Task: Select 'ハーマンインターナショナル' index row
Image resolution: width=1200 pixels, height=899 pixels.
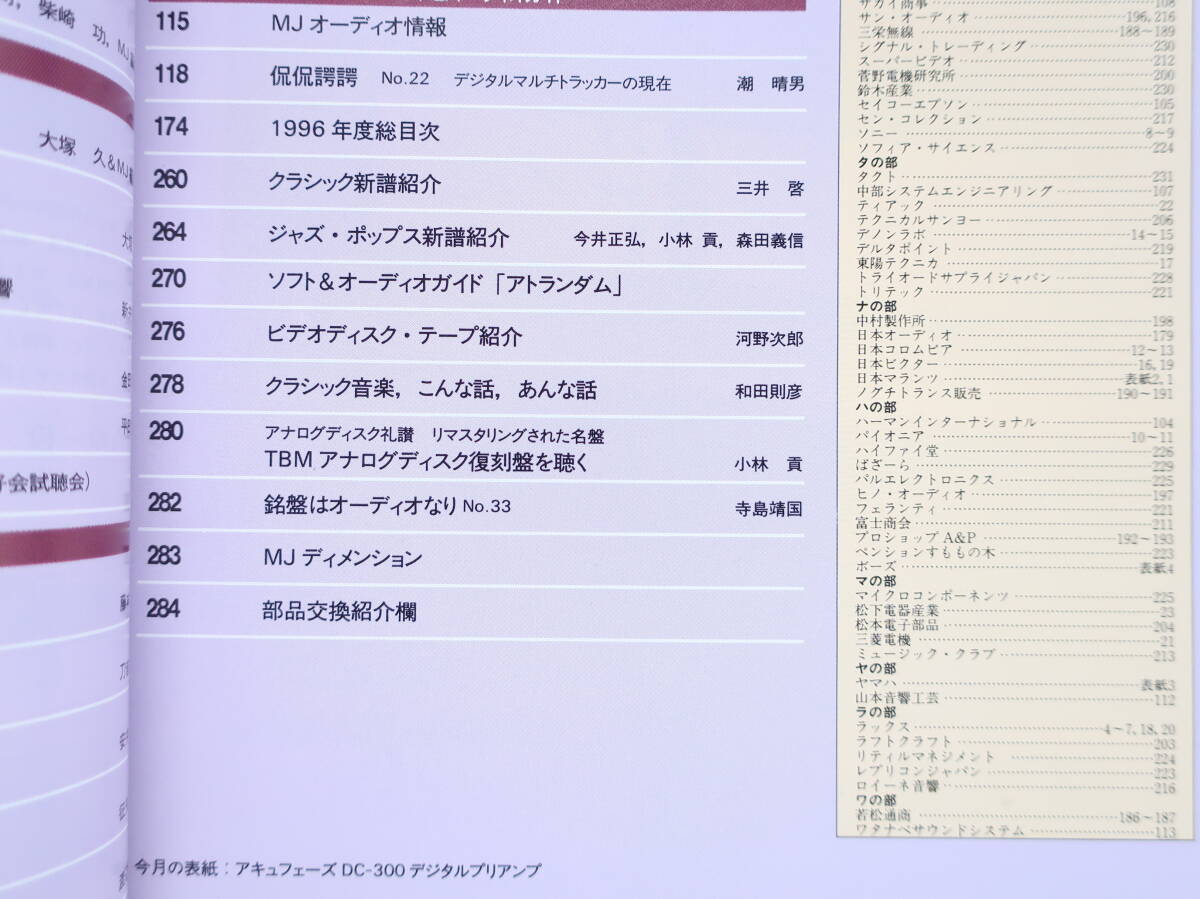Action: [1016, 422]
